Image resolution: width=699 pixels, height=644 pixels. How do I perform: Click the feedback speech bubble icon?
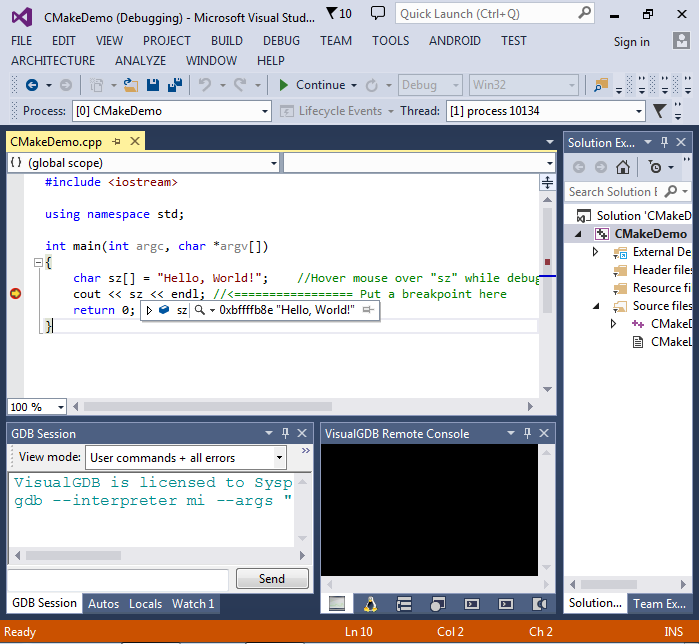[378, 13]
